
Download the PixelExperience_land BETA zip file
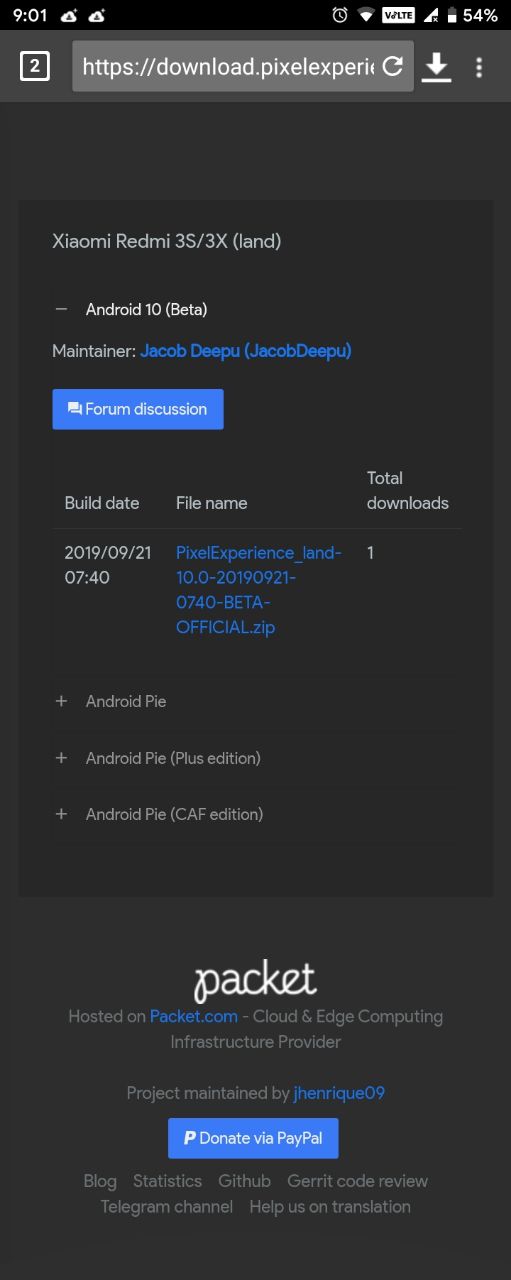tap(259, 590)
